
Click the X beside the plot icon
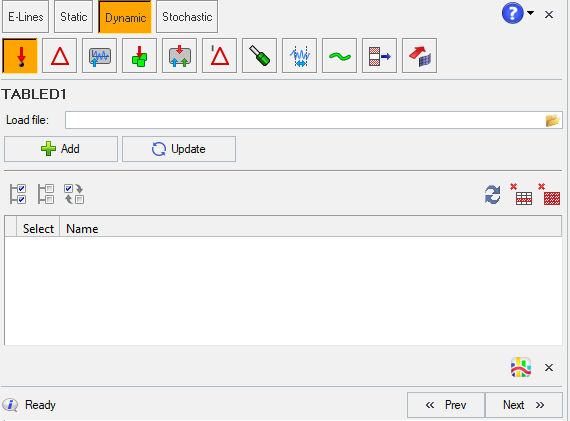[549, 368]
